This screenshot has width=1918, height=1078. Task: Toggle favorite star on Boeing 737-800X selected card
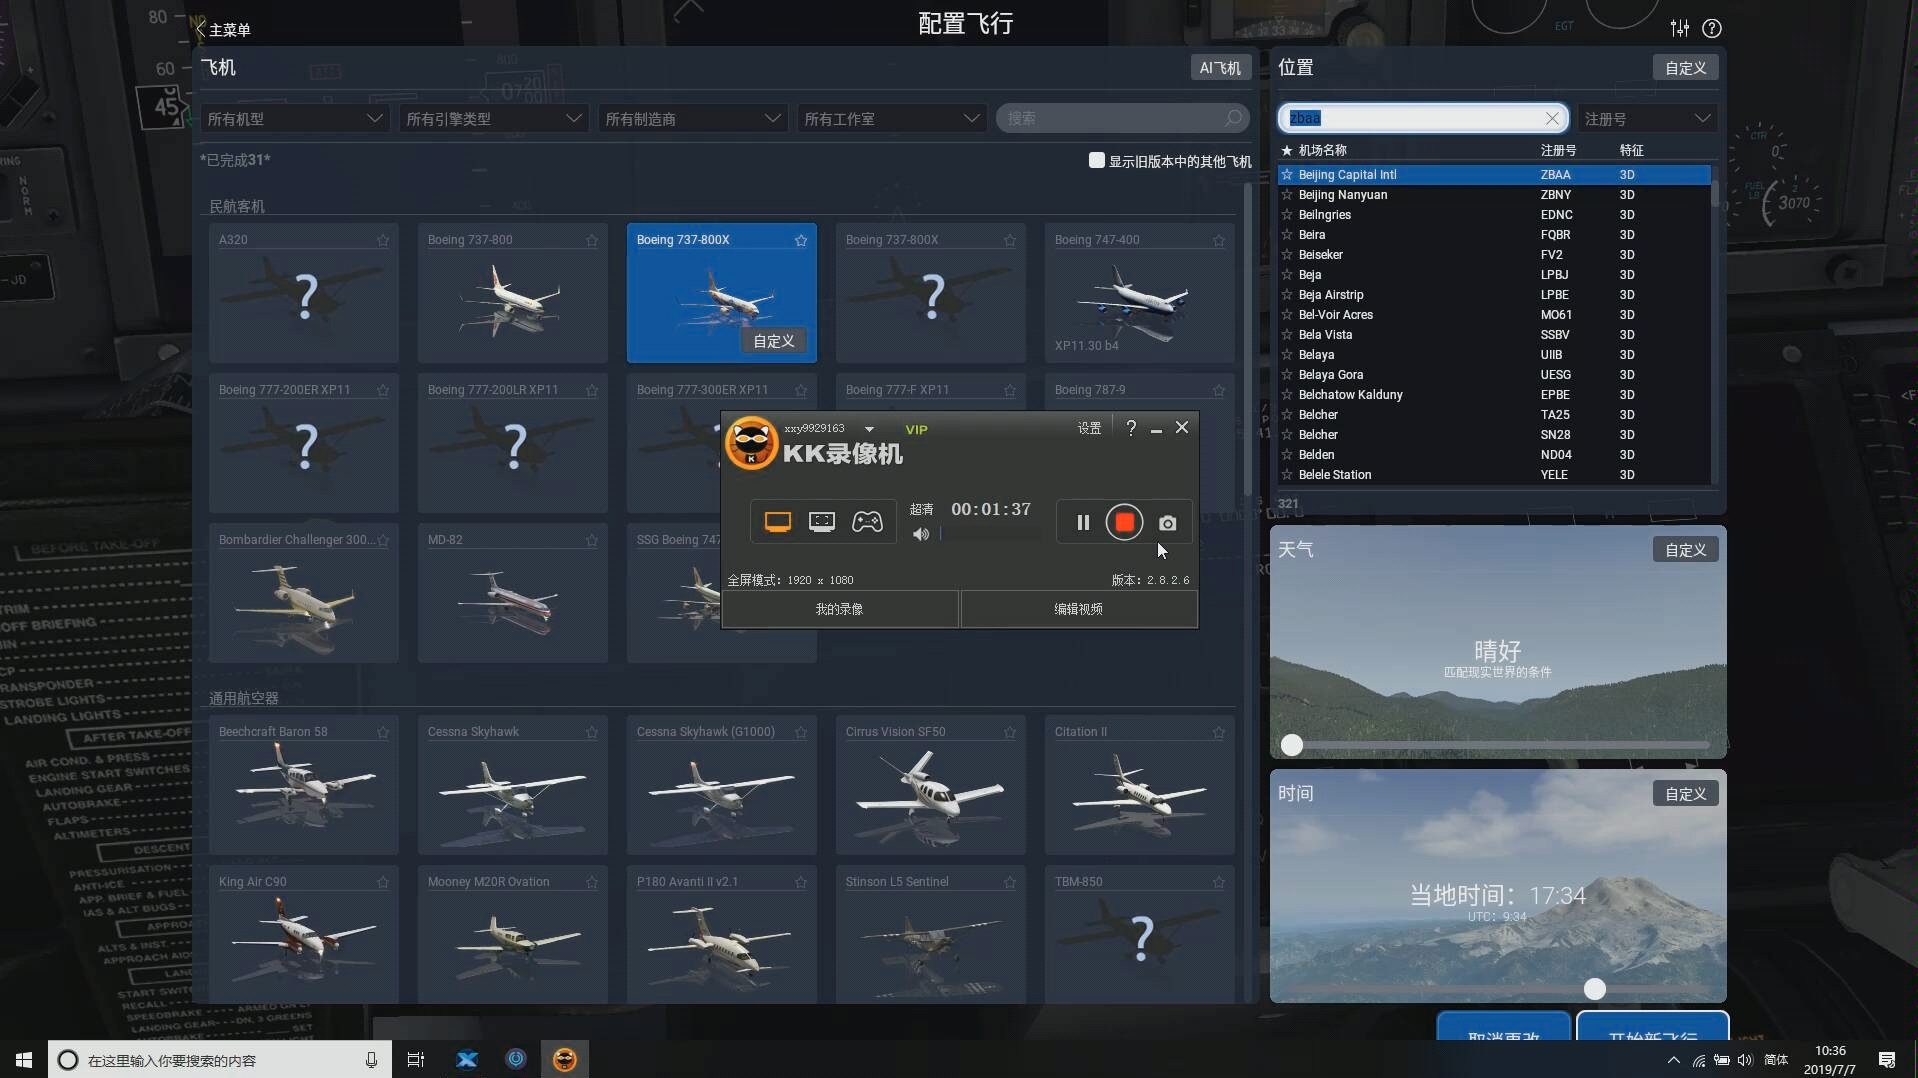coord(801,240)
